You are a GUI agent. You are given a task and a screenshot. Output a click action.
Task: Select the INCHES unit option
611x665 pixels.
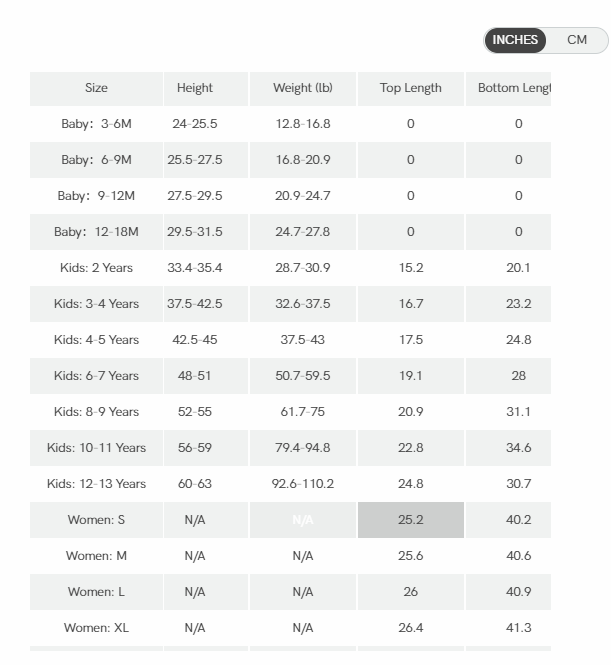pyautogui.click(x=515, y=40)
